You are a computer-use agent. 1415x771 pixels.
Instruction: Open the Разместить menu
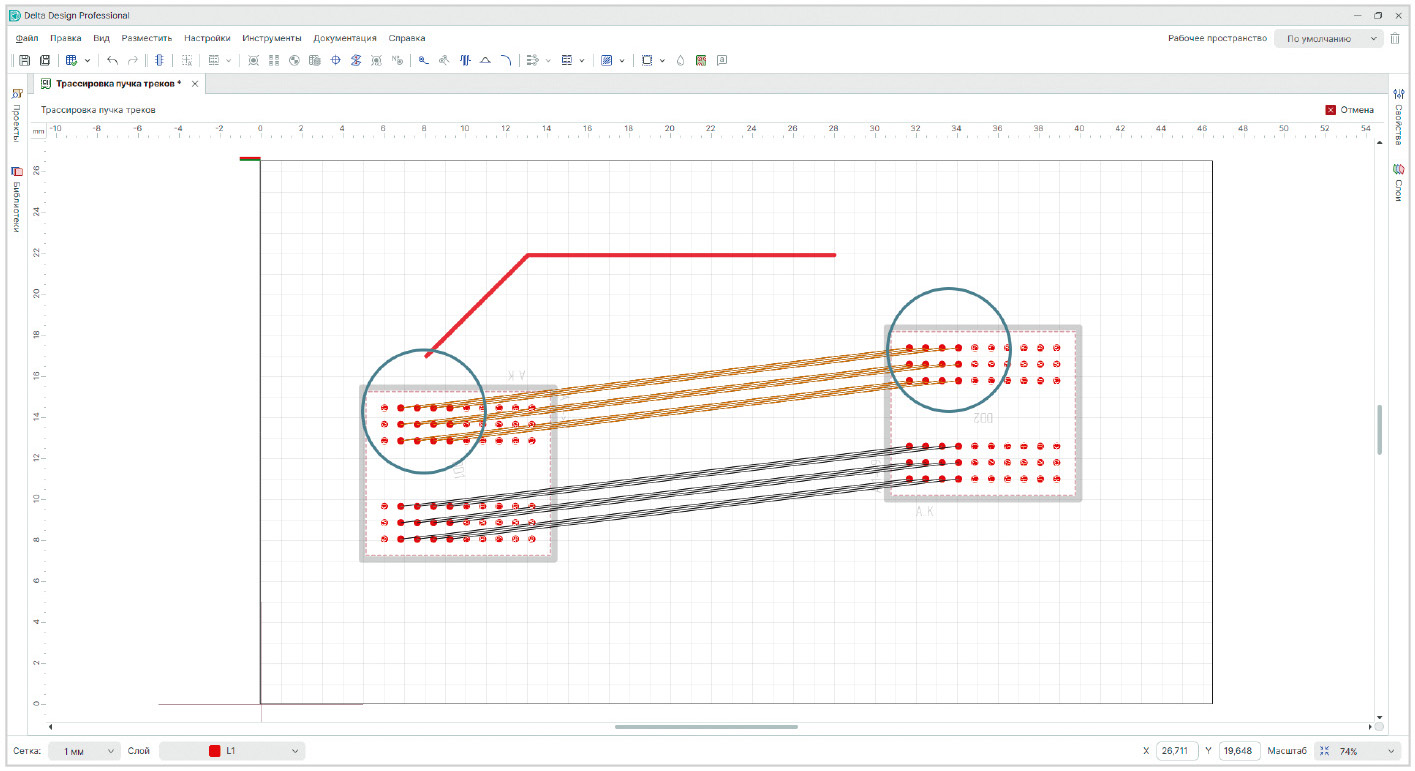(147, 38)
